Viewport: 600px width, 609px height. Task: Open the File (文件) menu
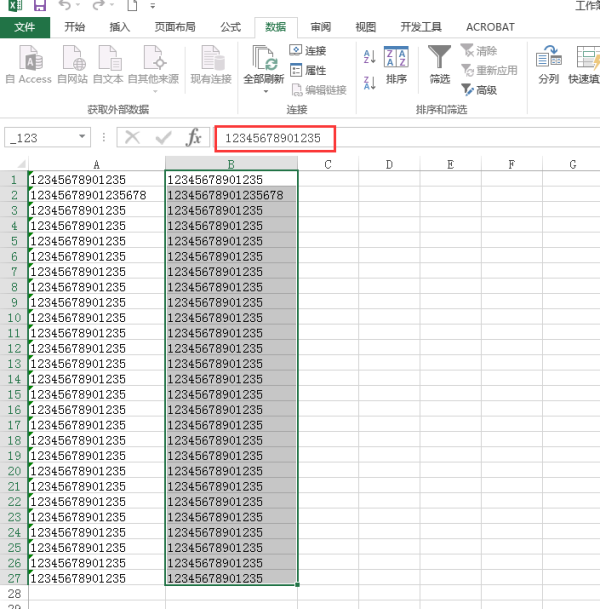[24, 27]
